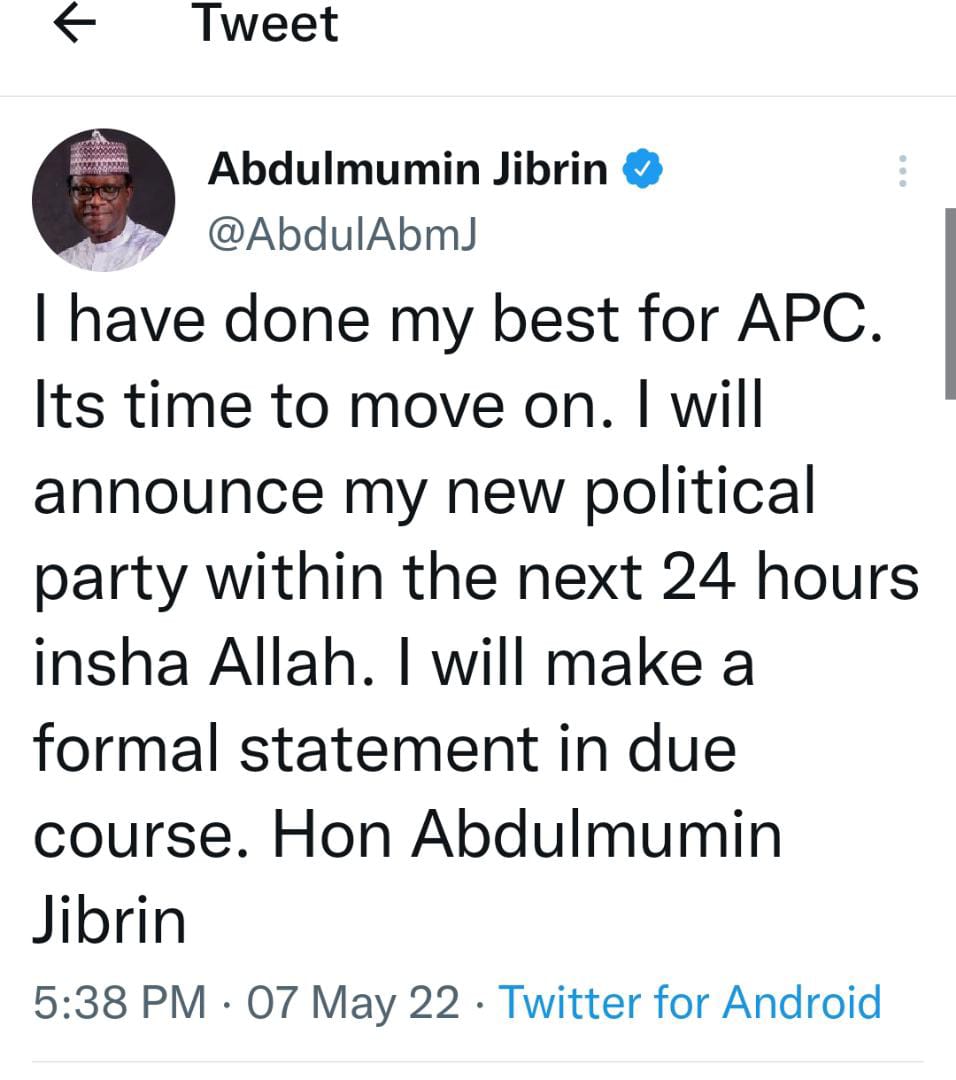Image resolution: width=956 pixels, height=1080 pixels.
Task: Open Abdulmumin Jibrin's profile picture
Action: click(x=103, y=200)
